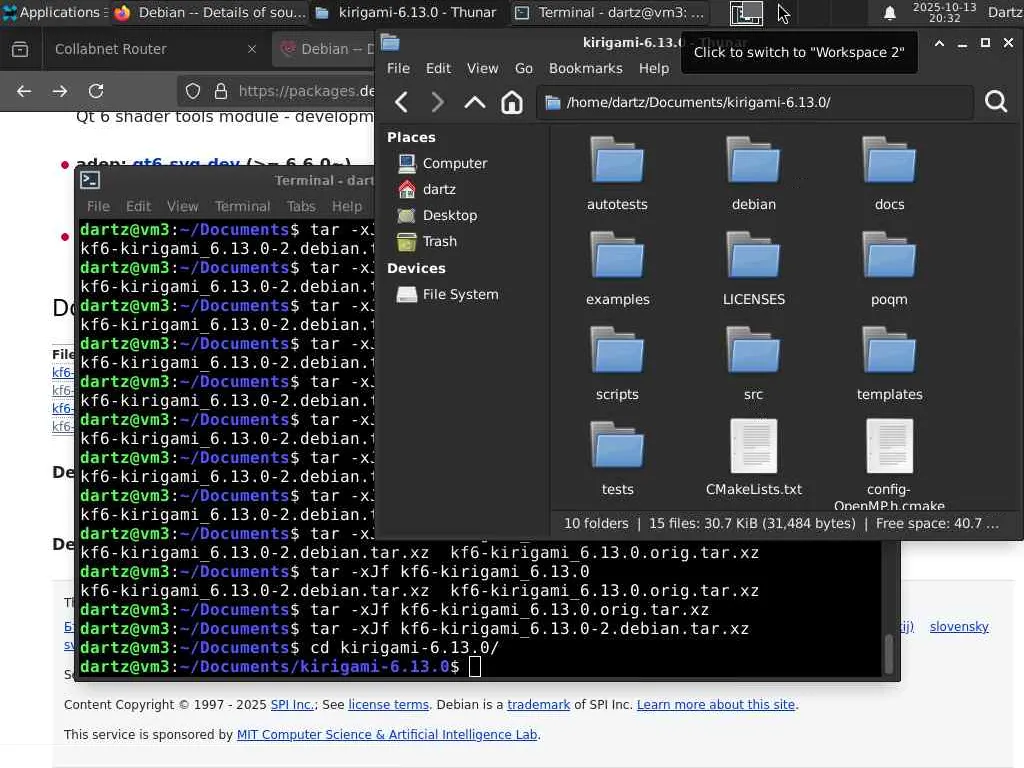Viewport: 1024px width, 768px height.
Task: Go forward in Thunar navigation
Action: (x=438, y=102)
